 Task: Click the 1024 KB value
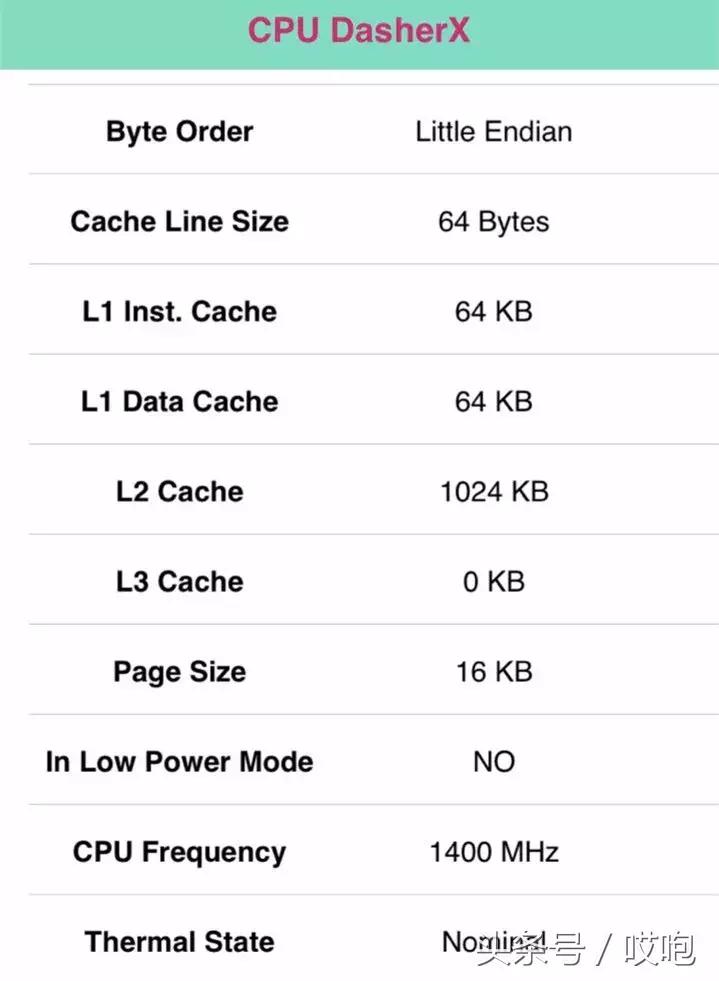[x=494, y=492]
